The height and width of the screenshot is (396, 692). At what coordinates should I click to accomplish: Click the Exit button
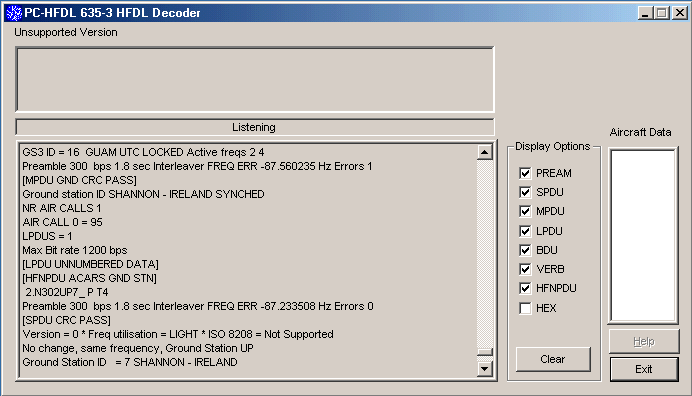pyautogui.click(x=644, y=369)
